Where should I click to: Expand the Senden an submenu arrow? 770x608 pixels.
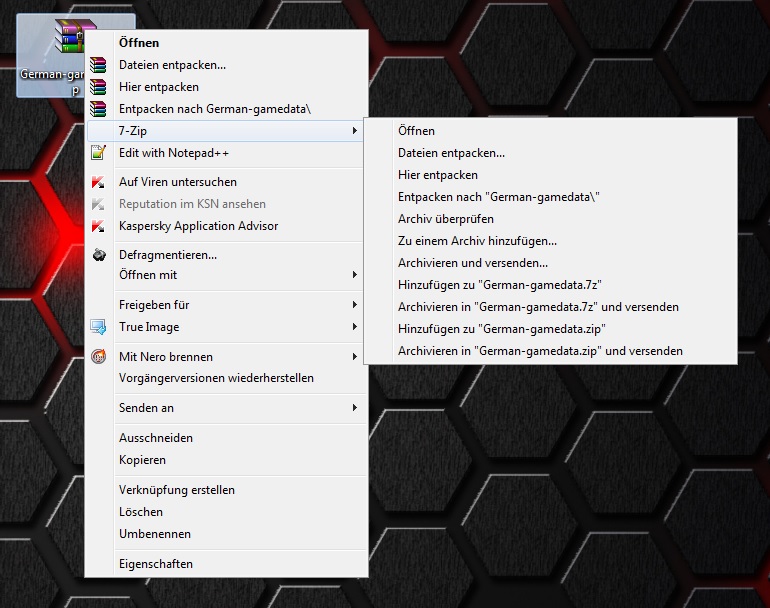point(355,408)
